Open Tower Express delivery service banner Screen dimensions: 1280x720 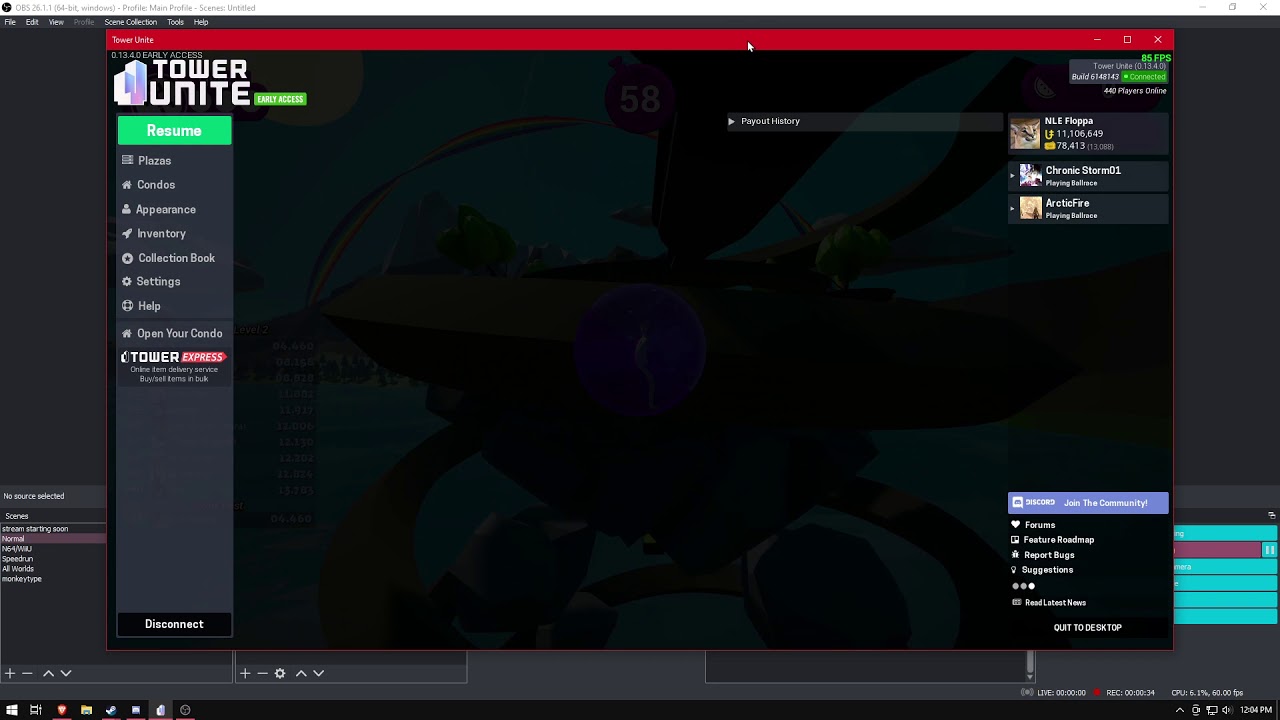point(174,366)
